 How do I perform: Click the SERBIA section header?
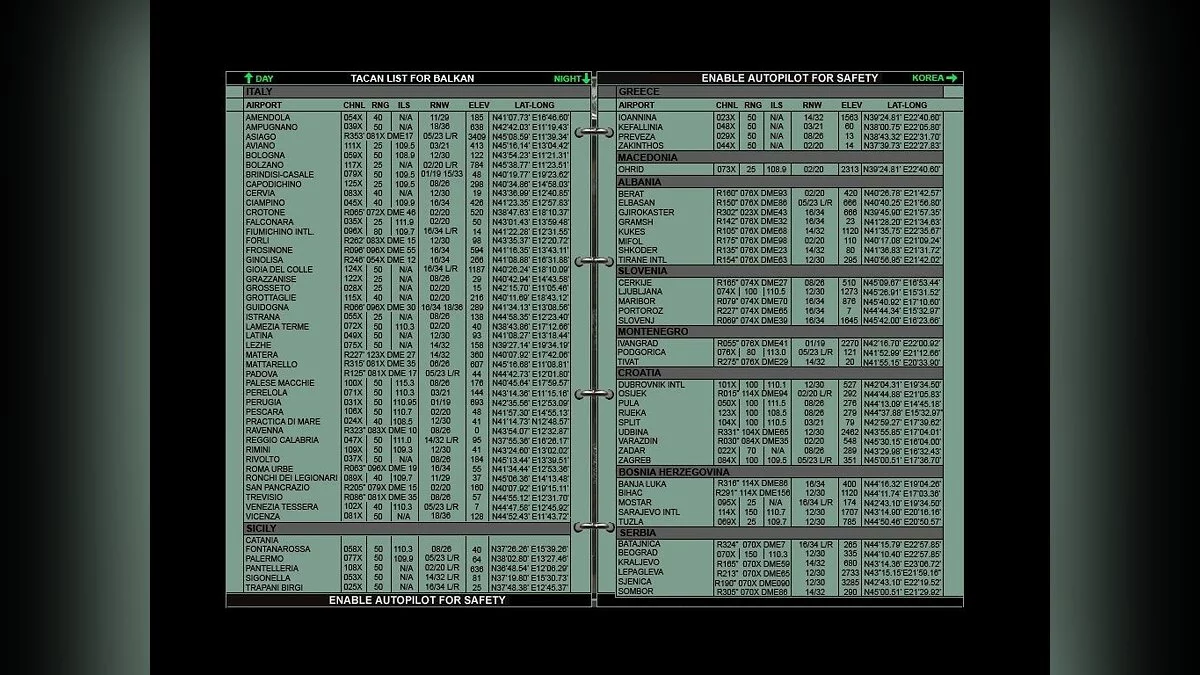pyautogui.click(x=637, y=533)
